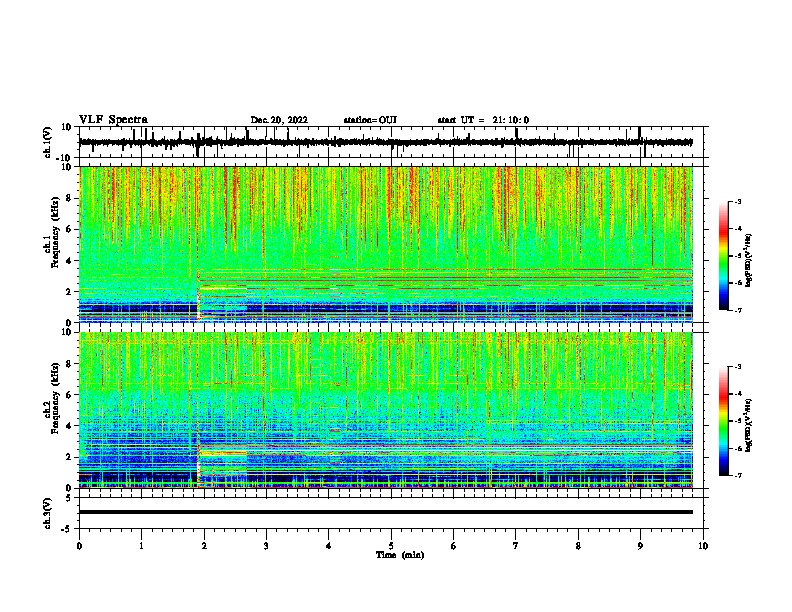Click the "1" tick on the time axis

(141, 546)
